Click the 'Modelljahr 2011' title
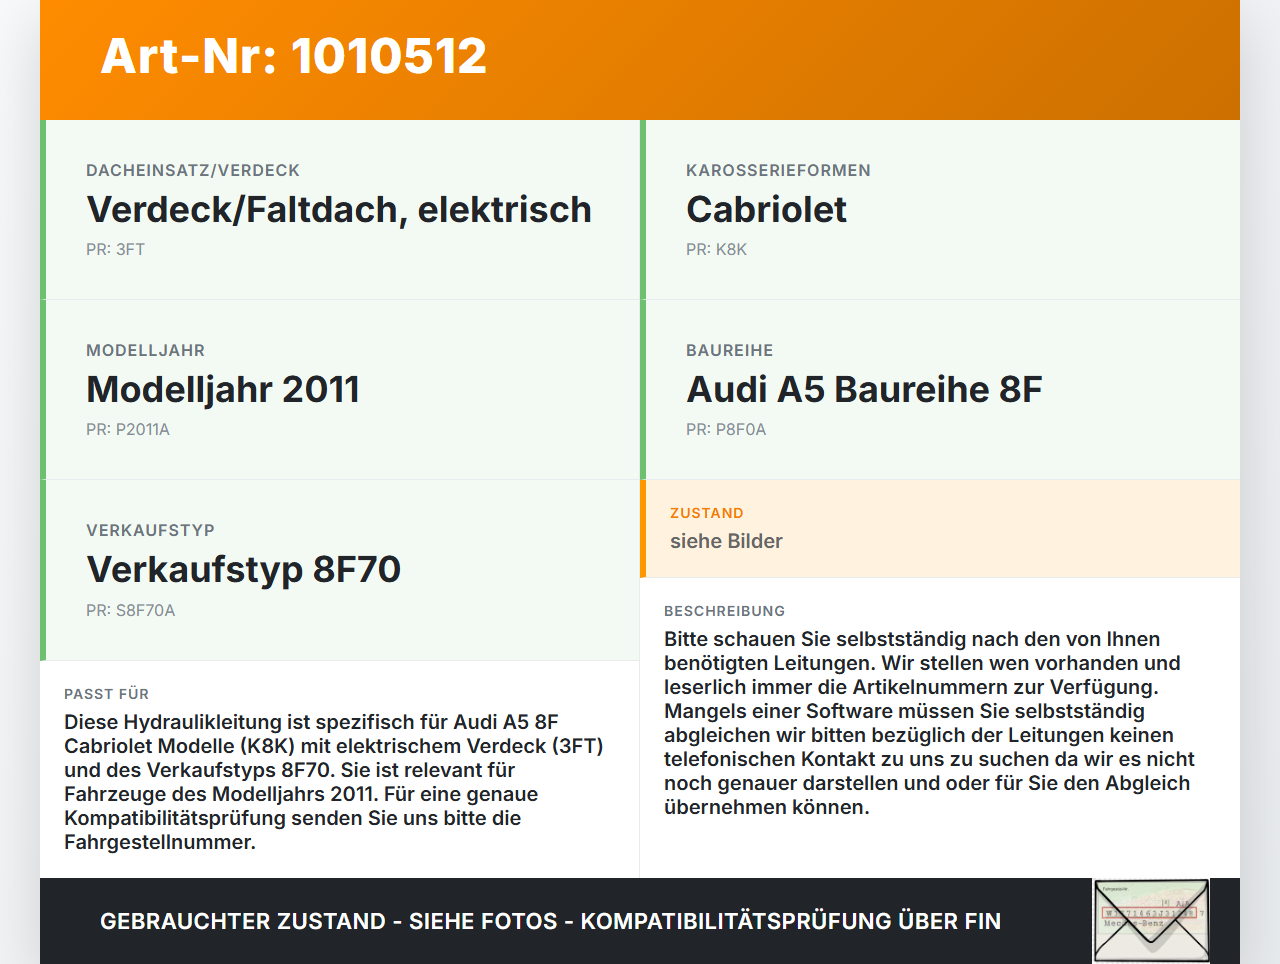This screenshot has height=964, width=1280. pos(223,389)
